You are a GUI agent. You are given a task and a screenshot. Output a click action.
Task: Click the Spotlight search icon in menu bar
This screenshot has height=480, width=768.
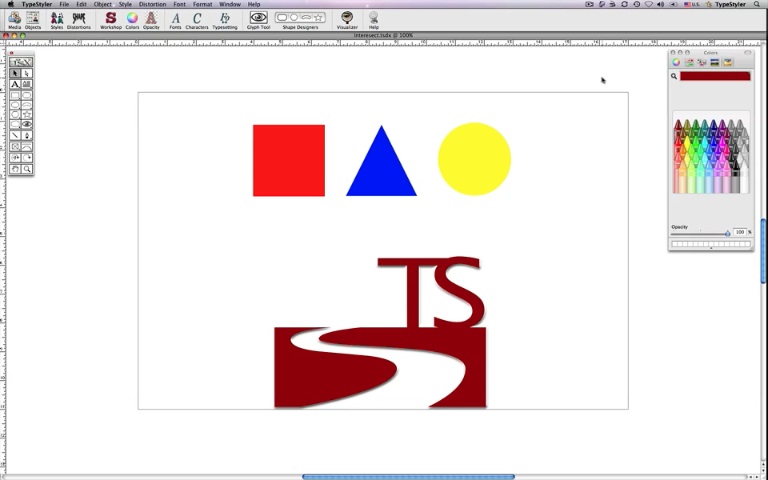click(x=757, y=4)
